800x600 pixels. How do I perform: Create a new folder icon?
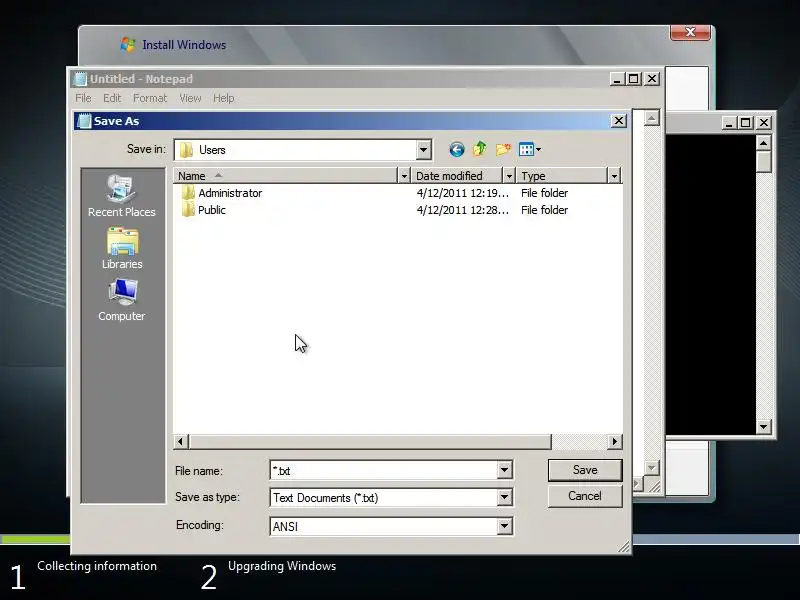point(503,149)
